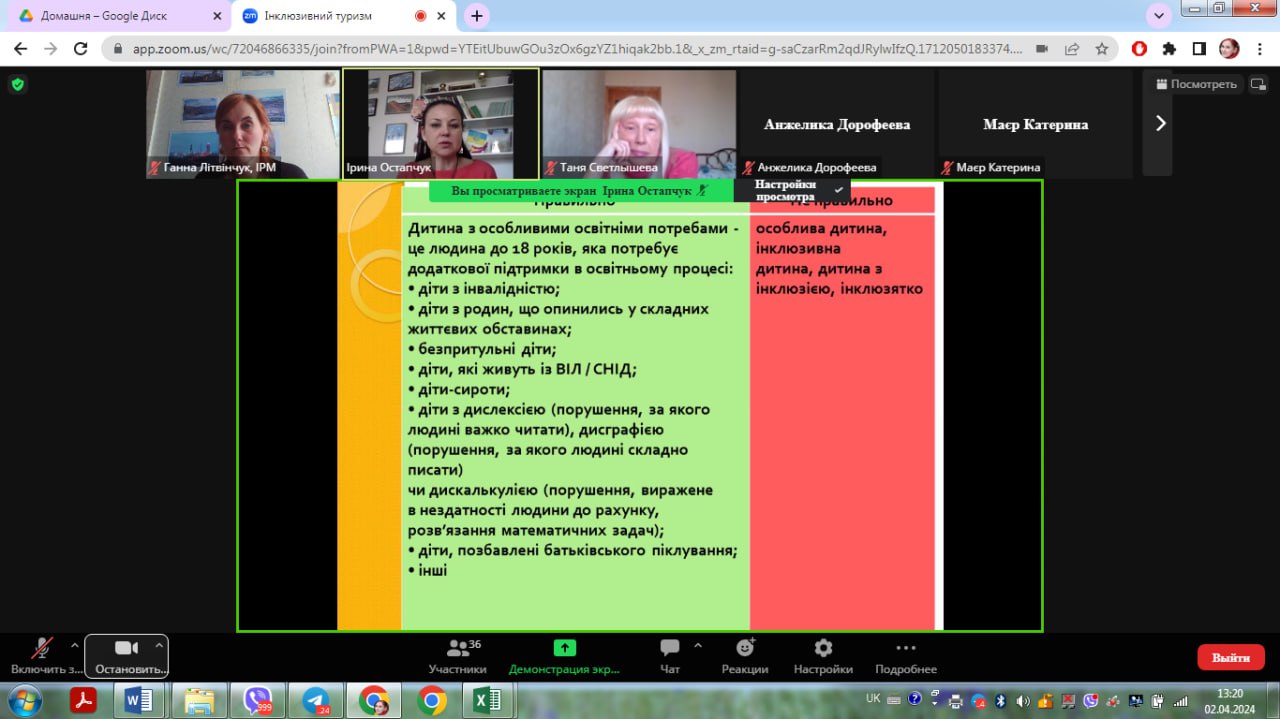Open the Chat panel
The image size is (1280, 719).
coord(670,649)
